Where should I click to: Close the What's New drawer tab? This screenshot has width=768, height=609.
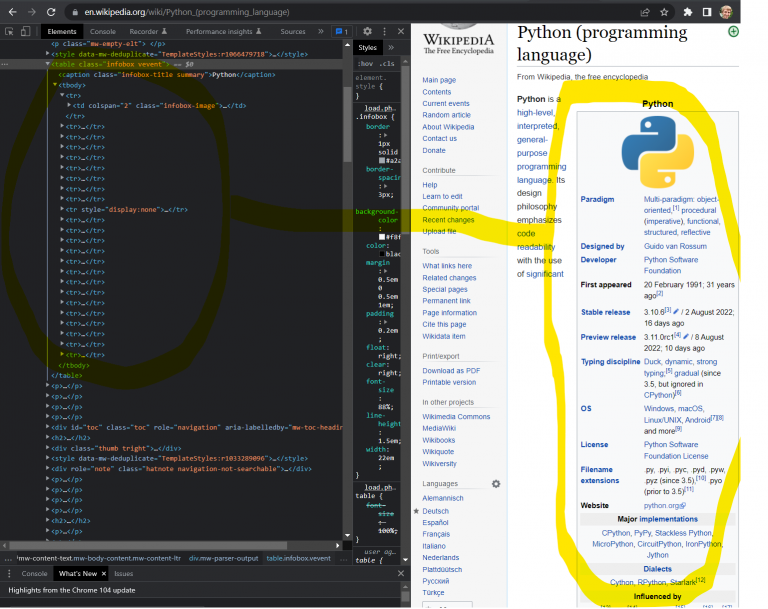tap(104, 574)
